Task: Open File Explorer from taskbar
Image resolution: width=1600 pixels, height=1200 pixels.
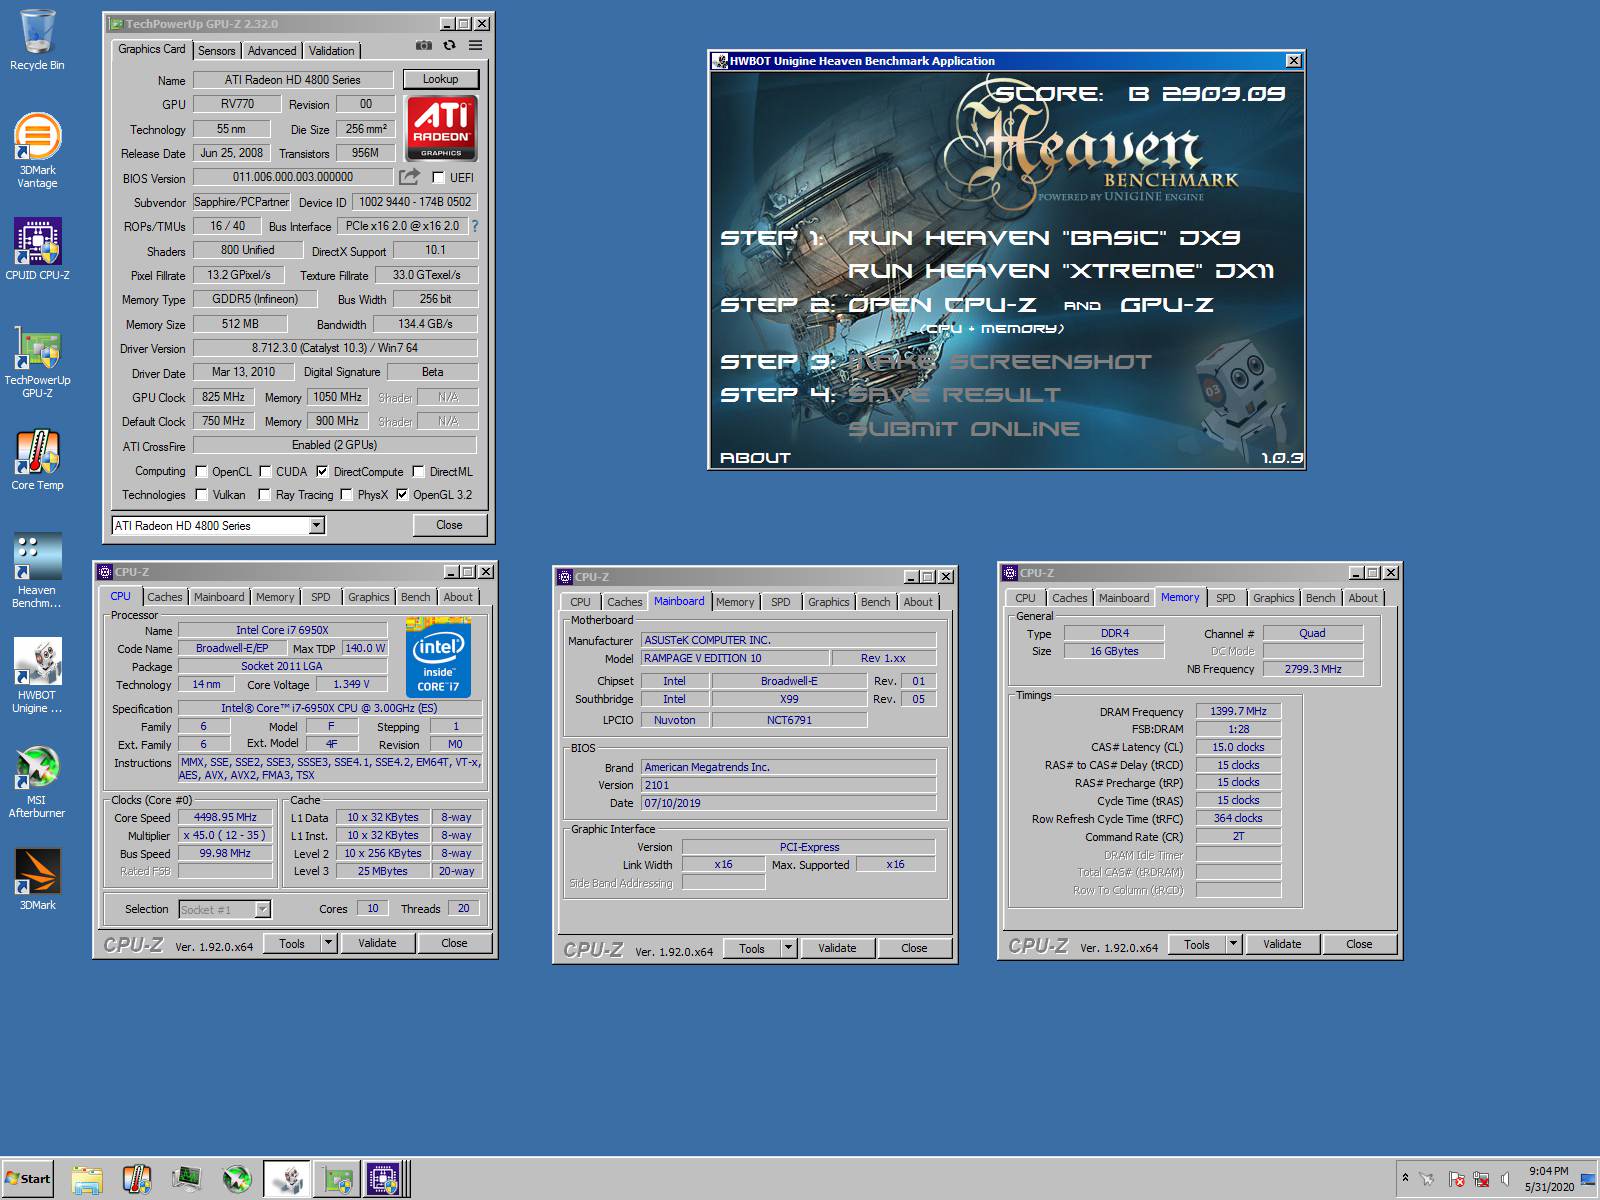Action: [87, 1180]
